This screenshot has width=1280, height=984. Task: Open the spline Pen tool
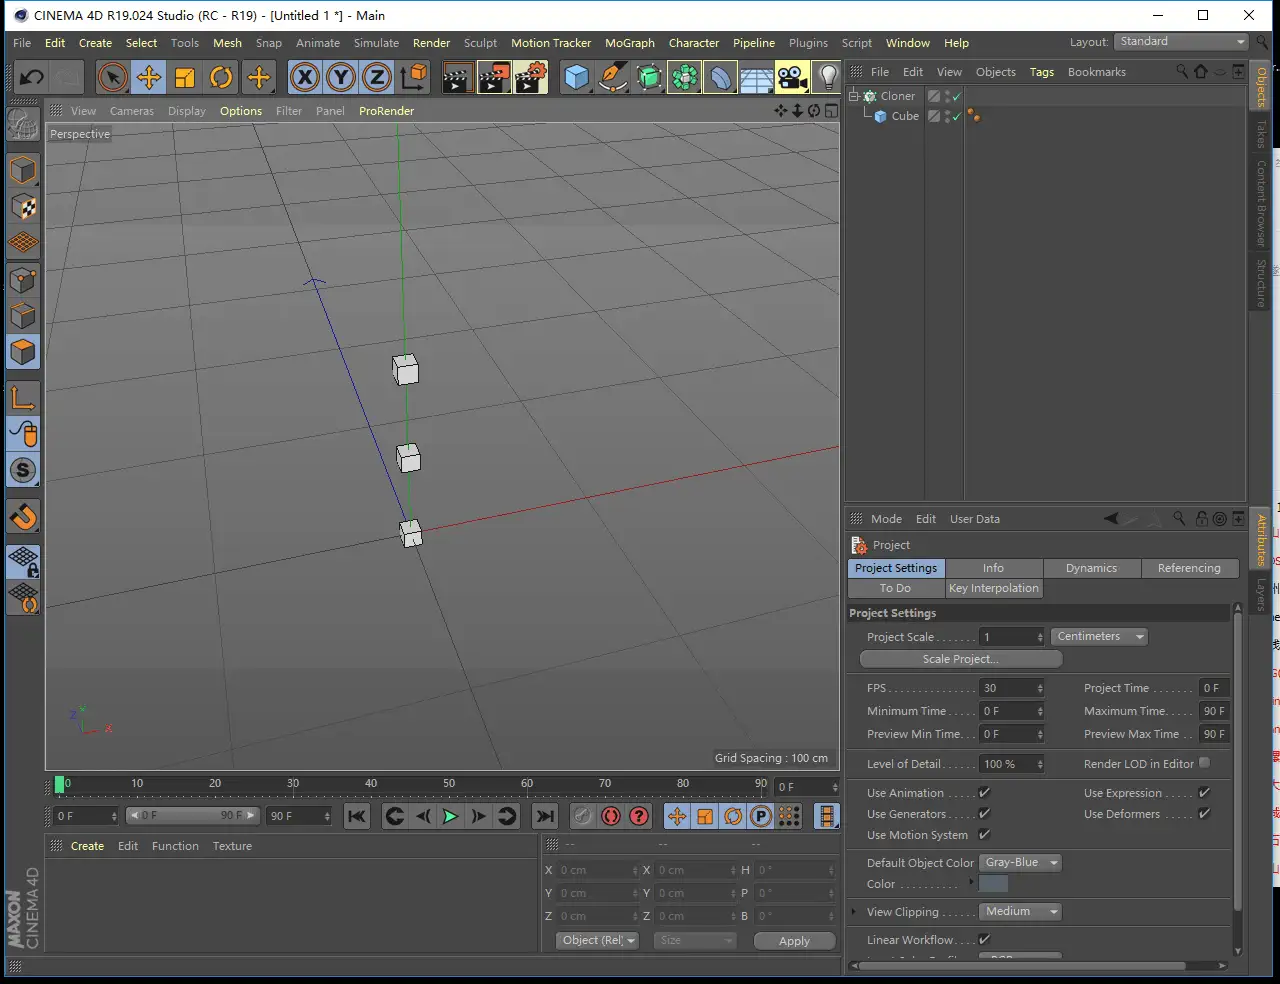tap(612, 77)
